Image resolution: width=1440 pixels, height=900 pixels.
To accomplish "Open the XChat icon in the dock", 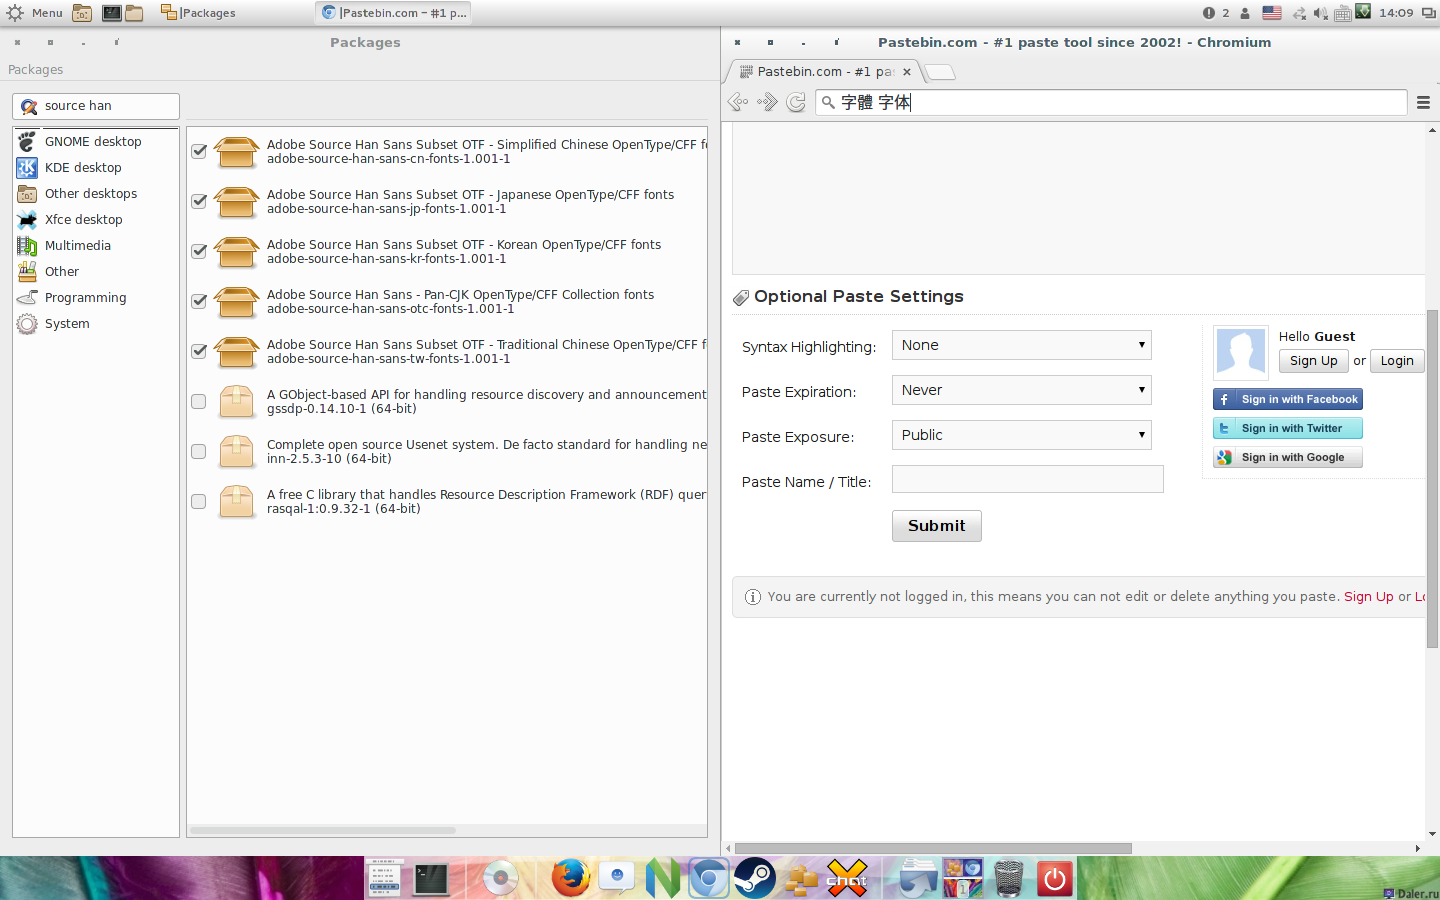I will click(847, 878).
